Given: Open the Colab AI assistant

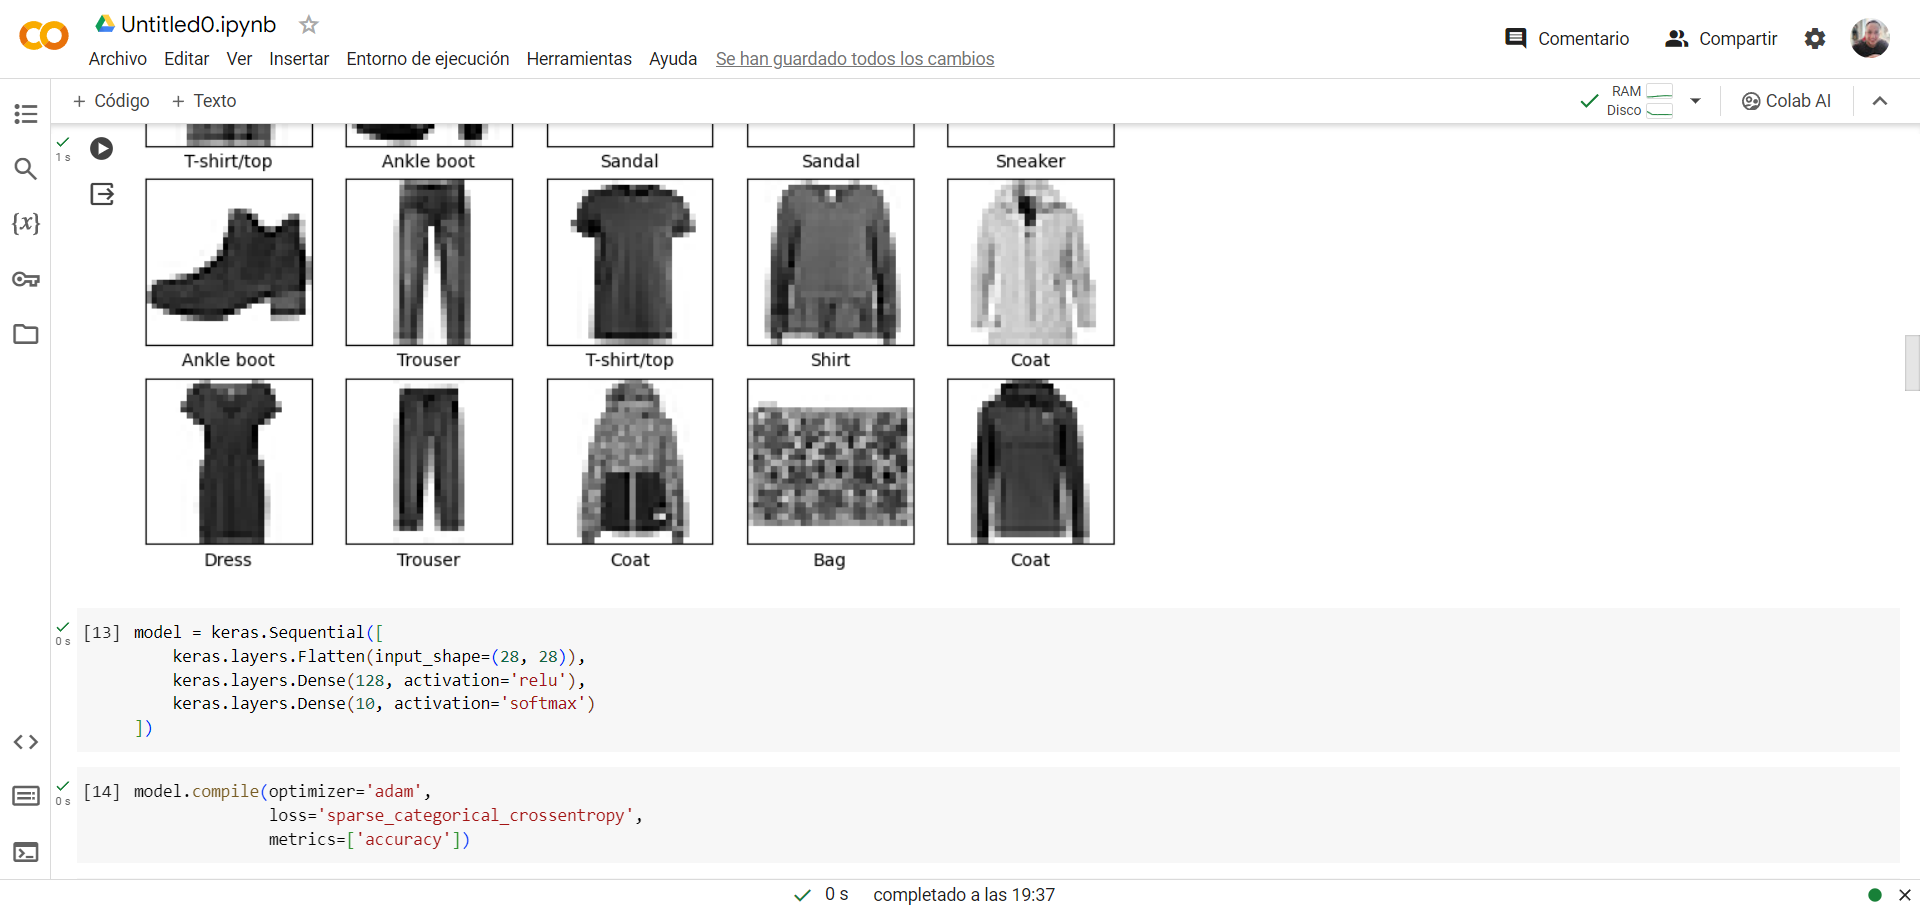Looking at the screenshot, I should coord(1786,101).
